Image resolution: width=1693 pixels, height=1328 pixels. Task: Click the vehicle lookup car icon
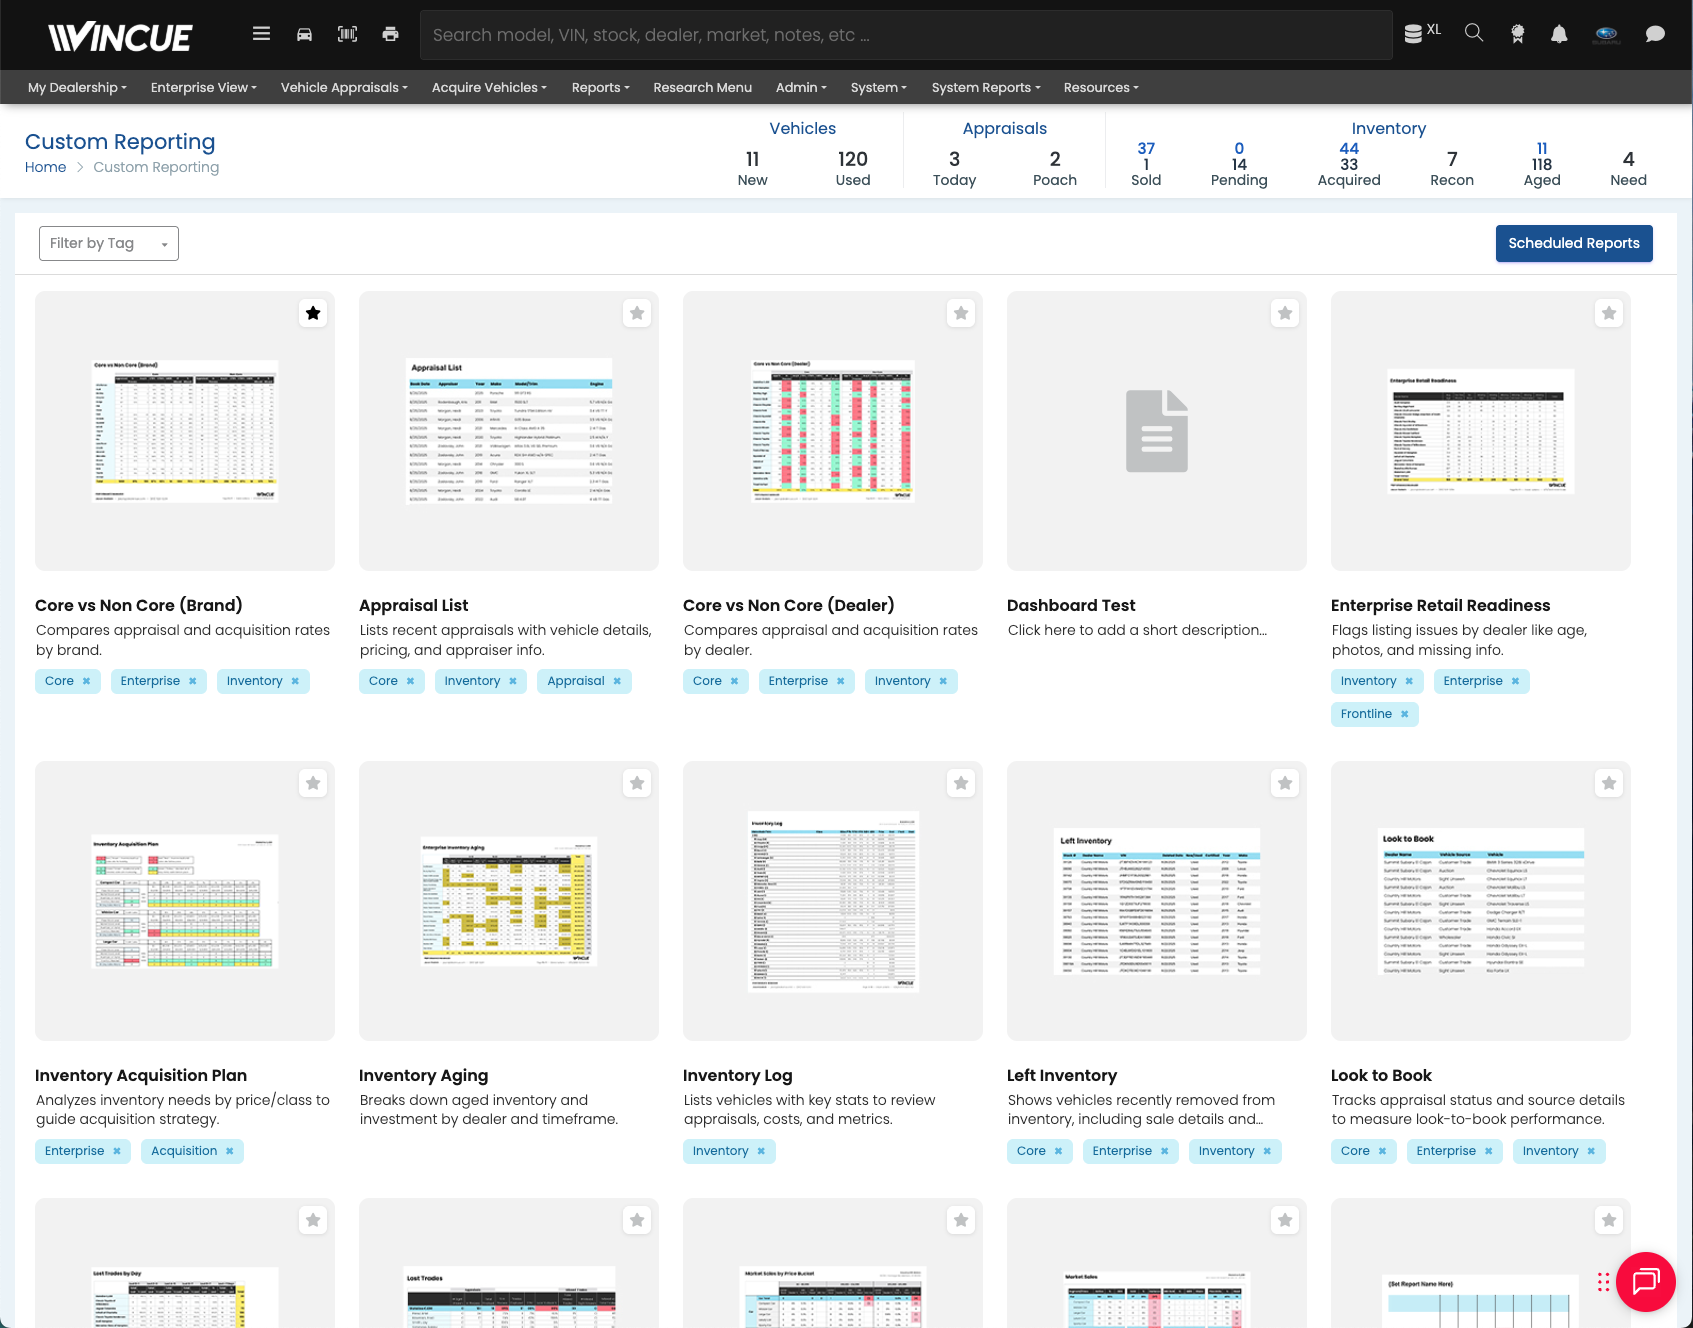[x=304, y=33]
